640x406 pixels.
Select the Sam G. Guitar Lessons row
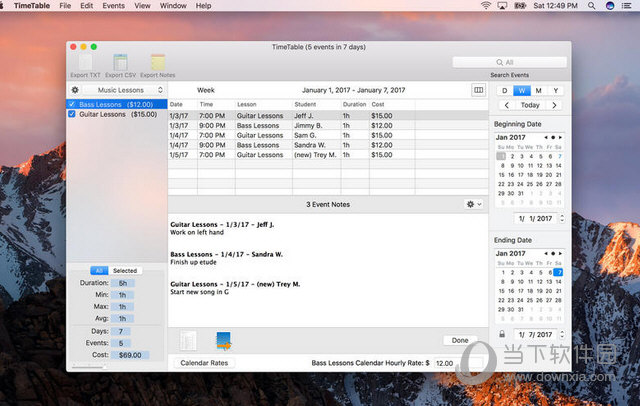[328, 135]
